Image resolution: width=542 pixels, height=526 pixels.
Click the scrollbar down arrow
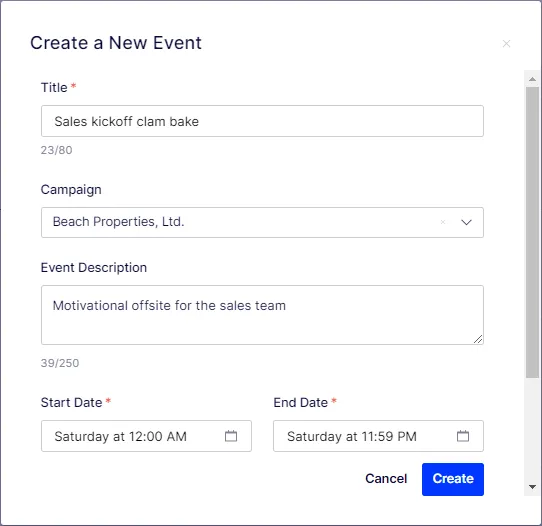click(532, 487)
